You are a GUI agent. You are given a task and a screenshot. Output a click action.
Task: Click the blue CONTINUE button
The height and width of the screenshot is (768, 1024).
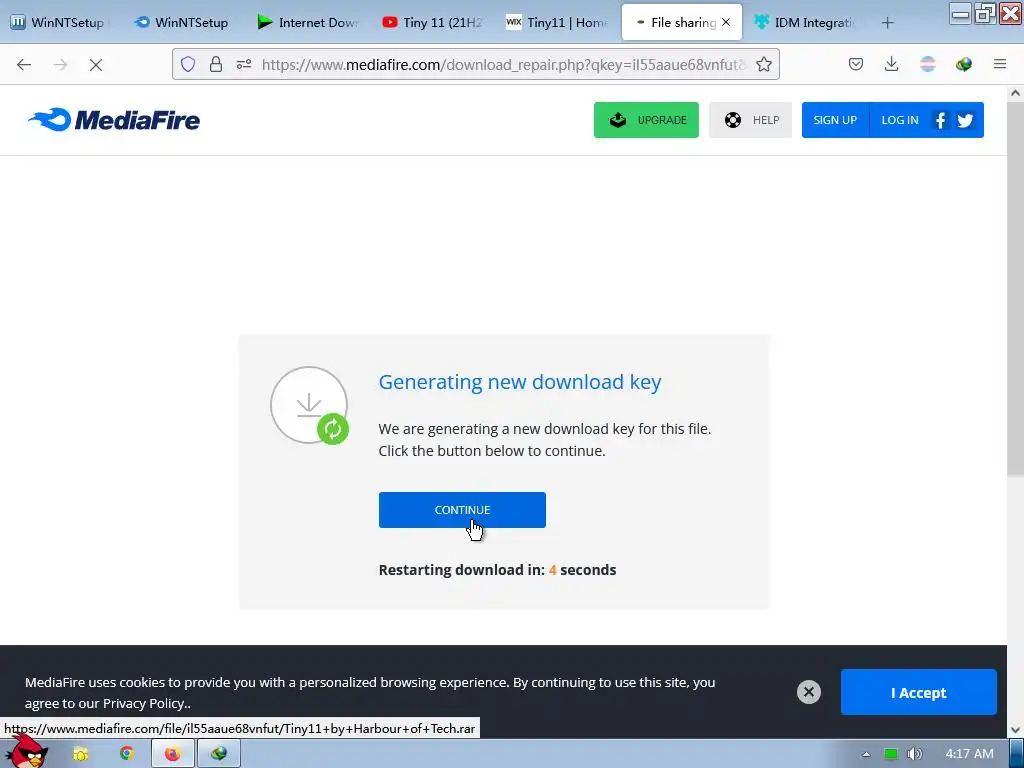pos(462,509)
